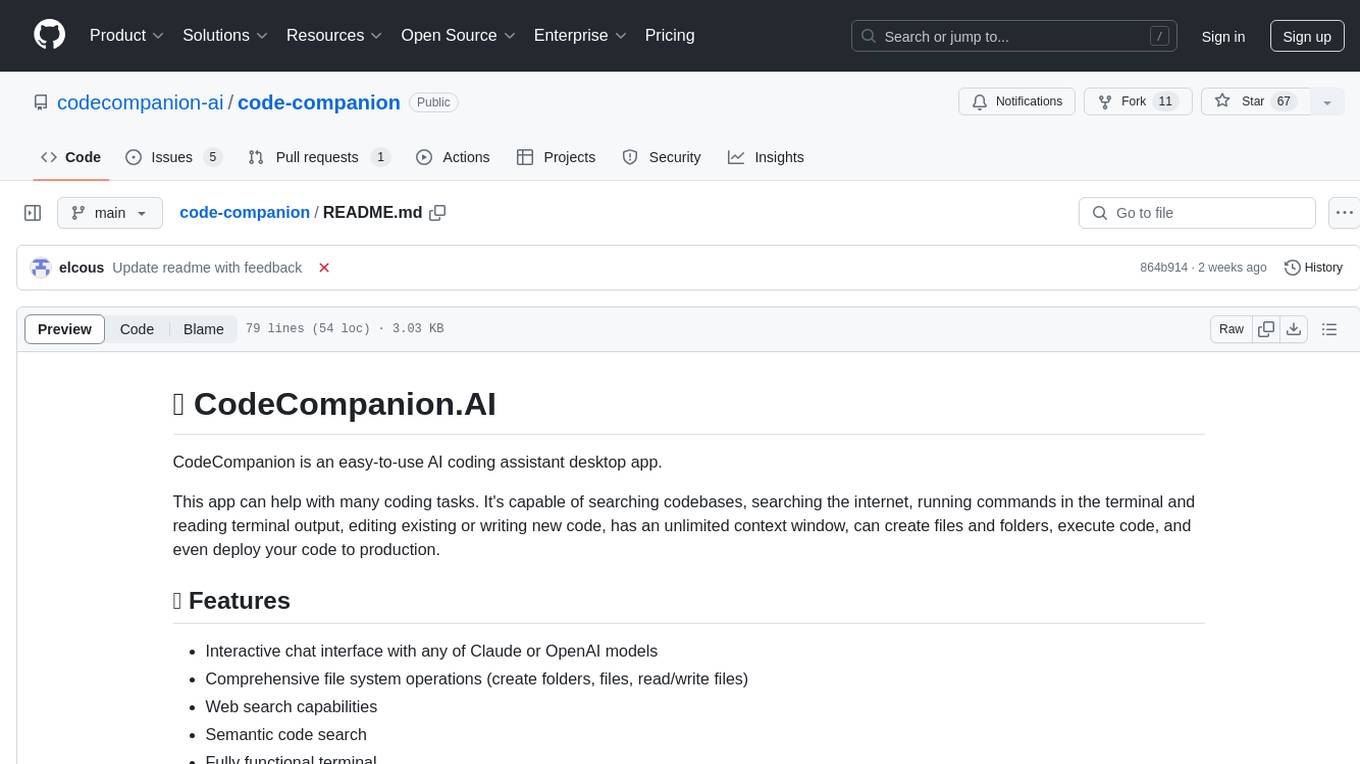Open commit 864b914
The height and width of the screenshot is (764, 1360).
click(x=1164, y=267)
